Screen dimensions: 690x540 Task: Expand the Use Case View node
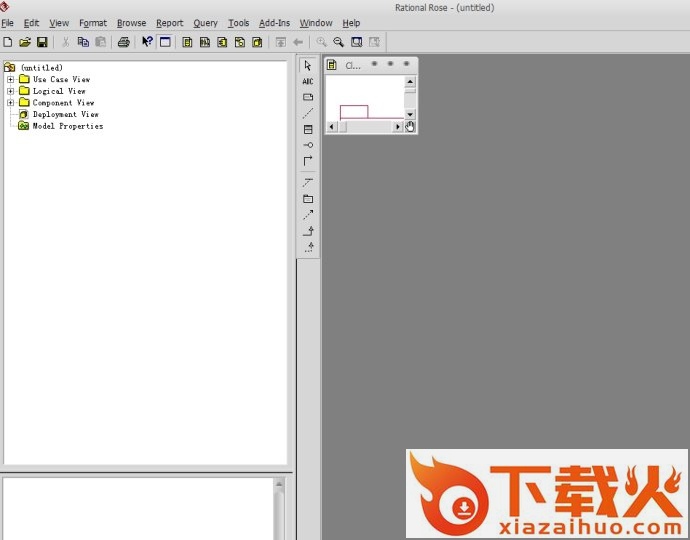tap(10, 79)
